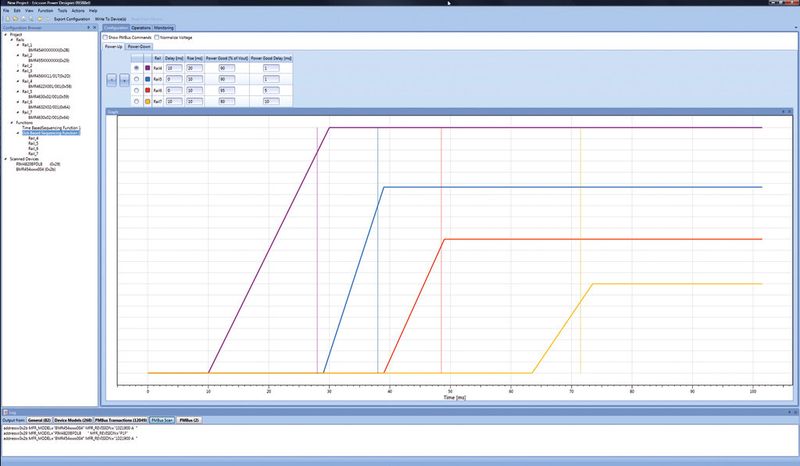Click the Open folder toolbar icon
This screenshot has height=466, width=800.
15,19
